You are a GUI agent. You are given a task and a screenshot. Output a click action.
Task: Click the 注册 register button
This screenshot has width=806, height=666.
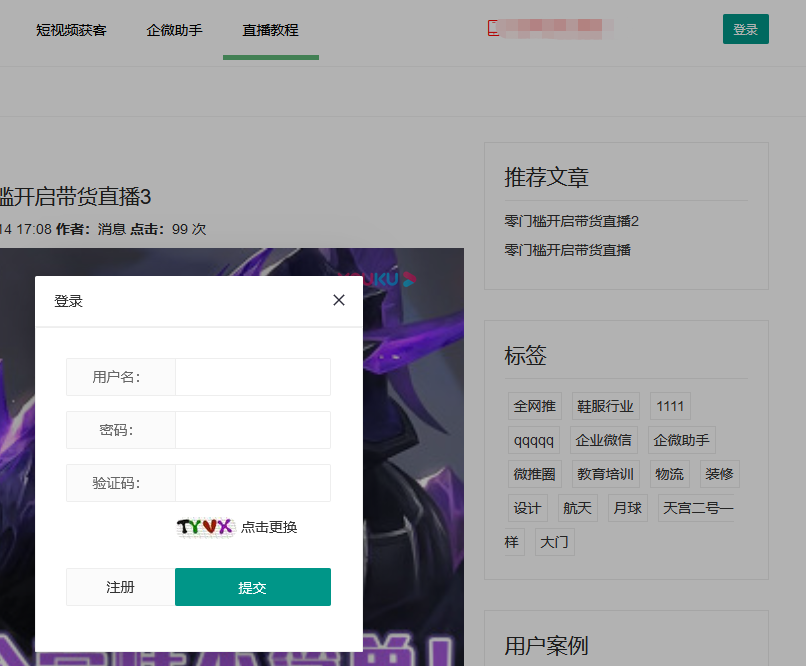(x=120, y=587)
